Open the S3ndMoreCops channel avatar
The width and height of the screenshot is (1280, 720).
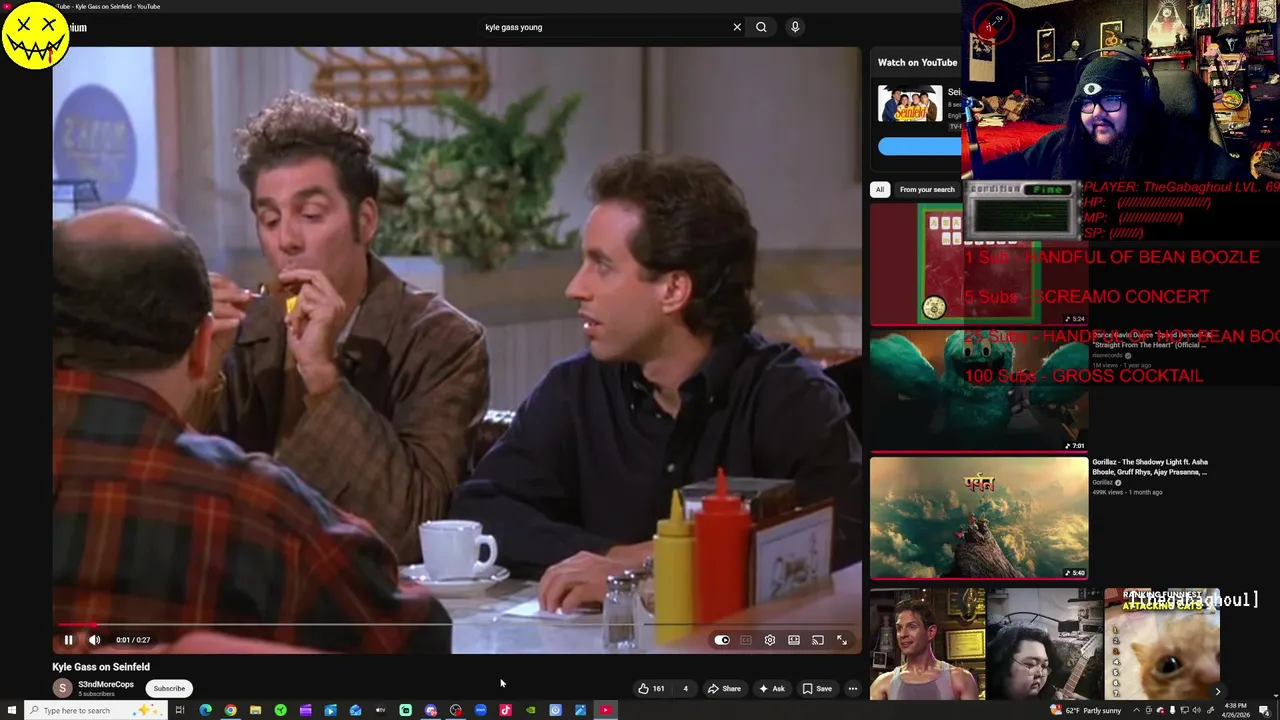(63, 688)
